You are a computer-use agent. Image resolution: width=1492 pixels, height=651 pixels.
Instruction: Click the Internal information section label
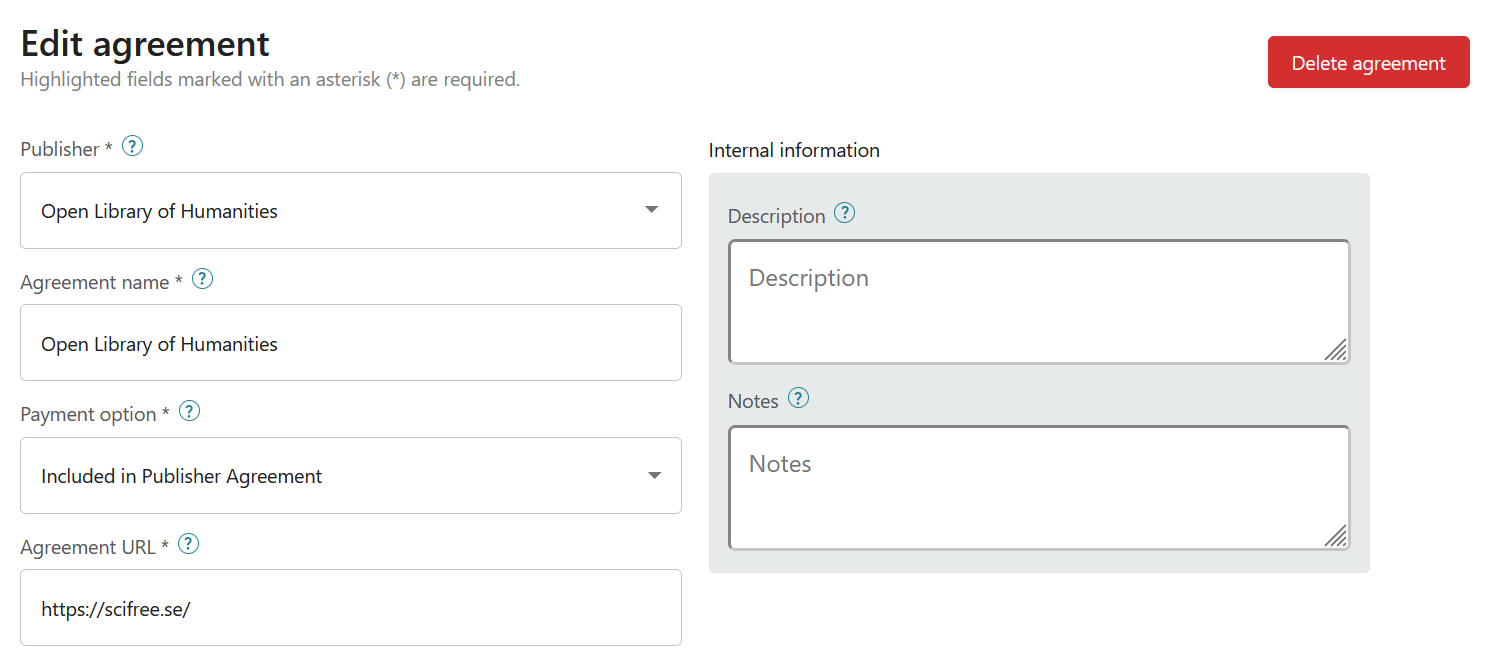click(x=794, y=150)
